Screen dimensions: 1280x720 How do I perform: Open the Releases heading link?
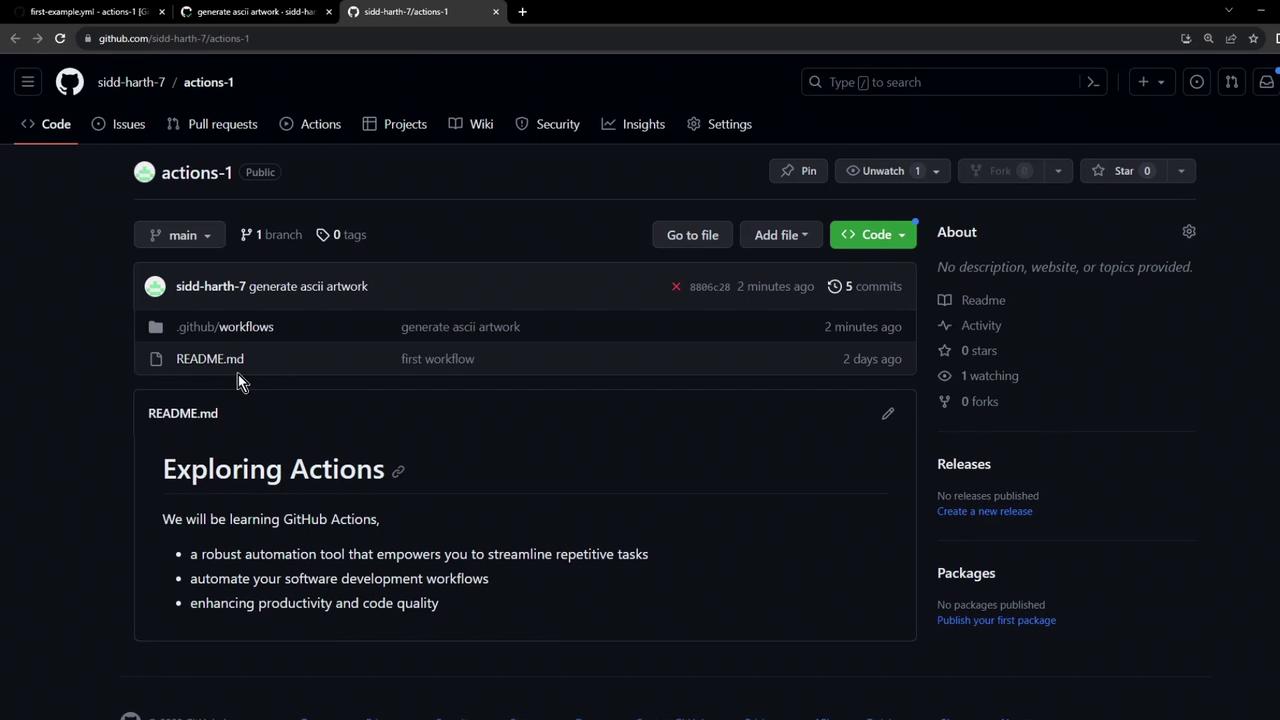coord(964,464)
